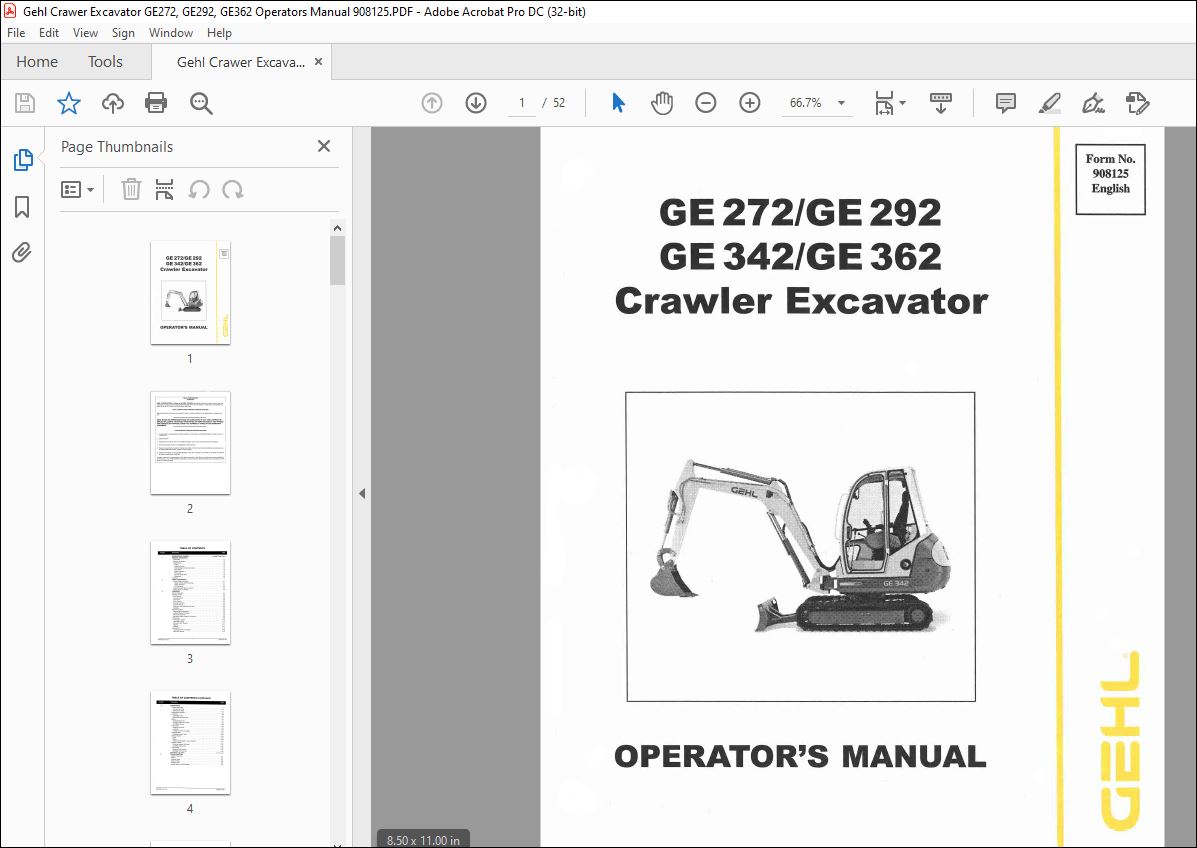Go to next page arrow
The width and height of the screenshot is (1197, 848).
point(476,103)
